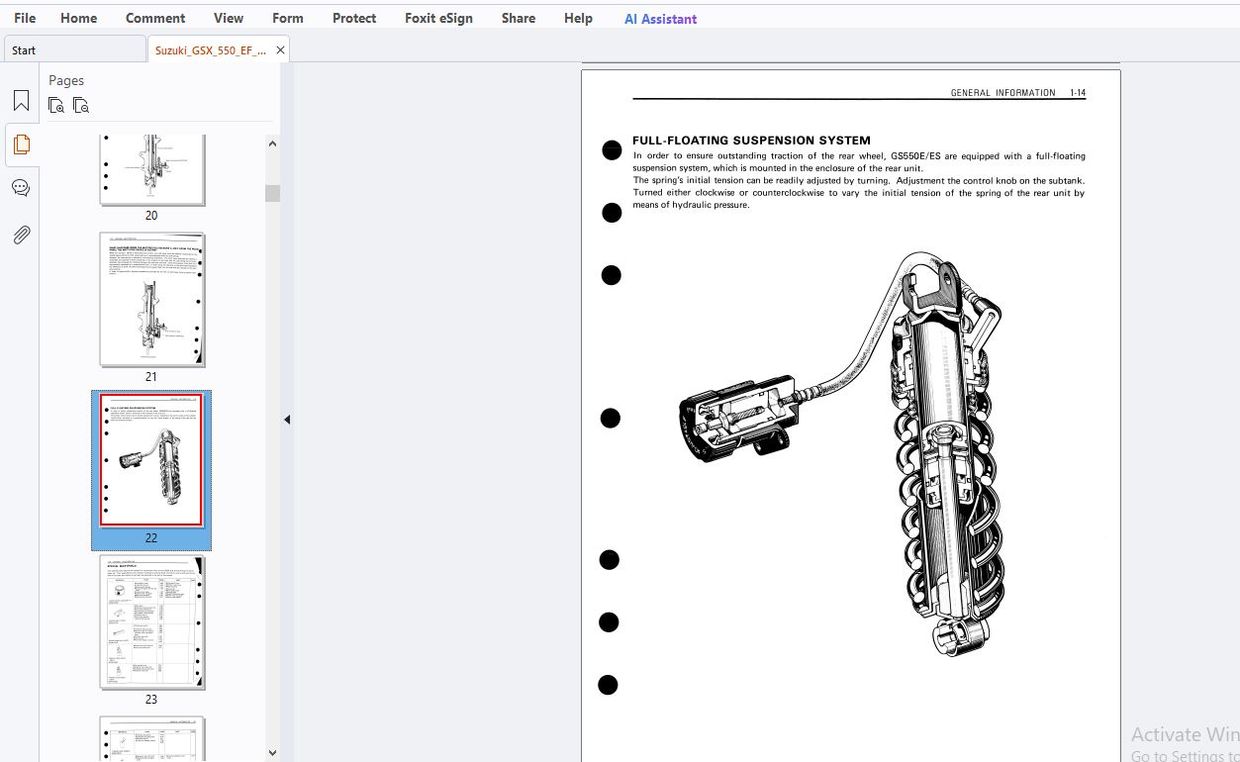Image resolution: width=1240 pixels, height=762 pixels.
Task: Open the Attachments paperclip icon
Action: point(21,235)
